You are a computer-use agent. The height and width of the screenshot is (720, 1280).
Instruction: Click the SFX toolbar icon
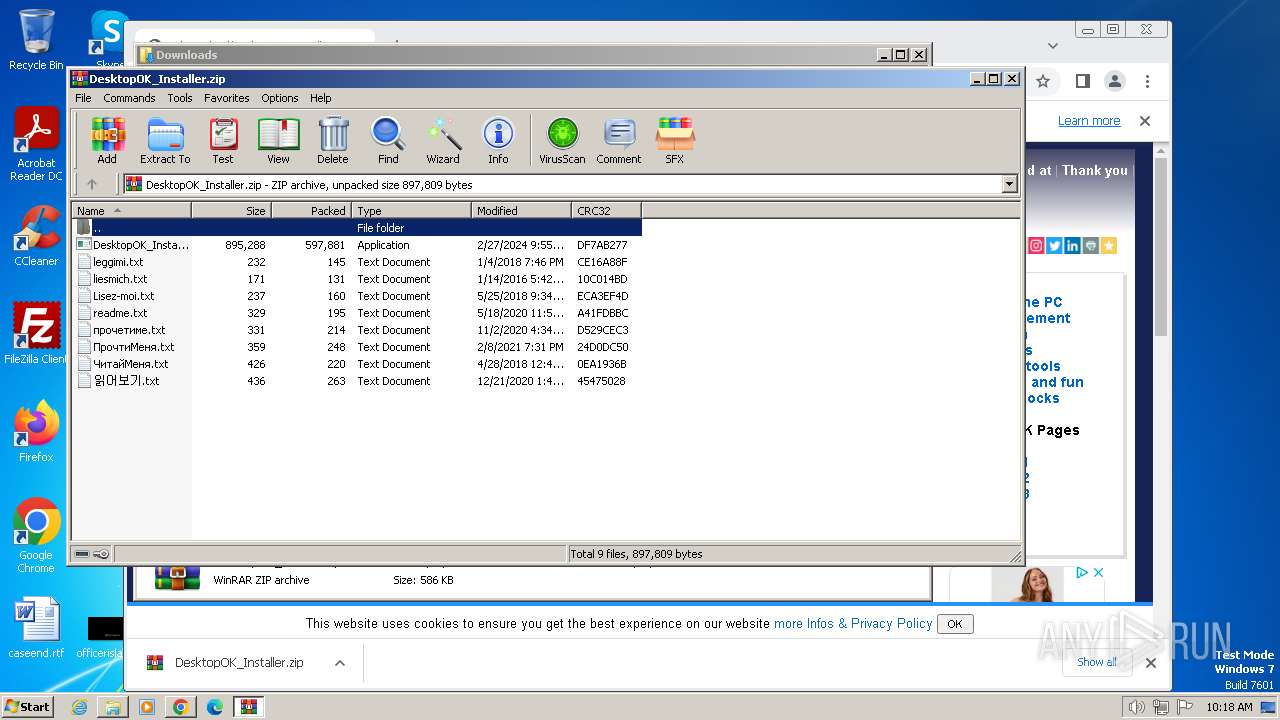(x=675, y=140)
